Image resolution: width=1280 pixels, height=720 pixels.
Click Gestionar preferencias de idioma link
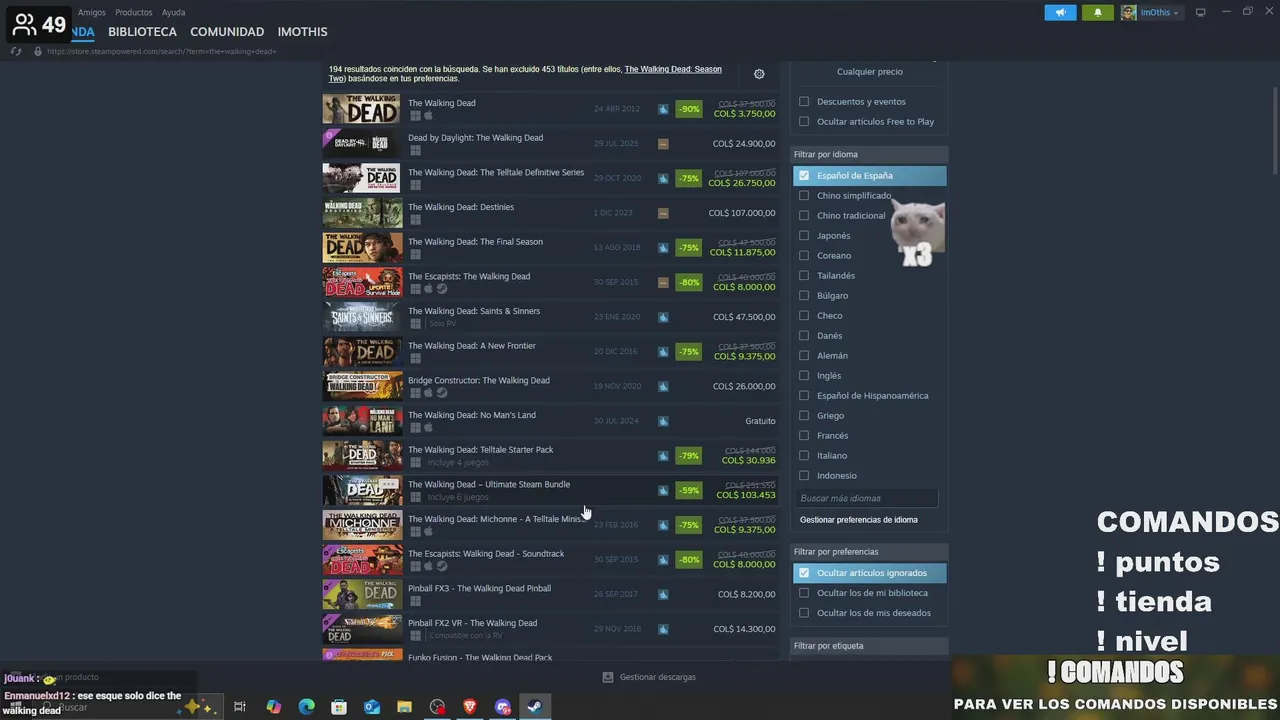point(858,520)
